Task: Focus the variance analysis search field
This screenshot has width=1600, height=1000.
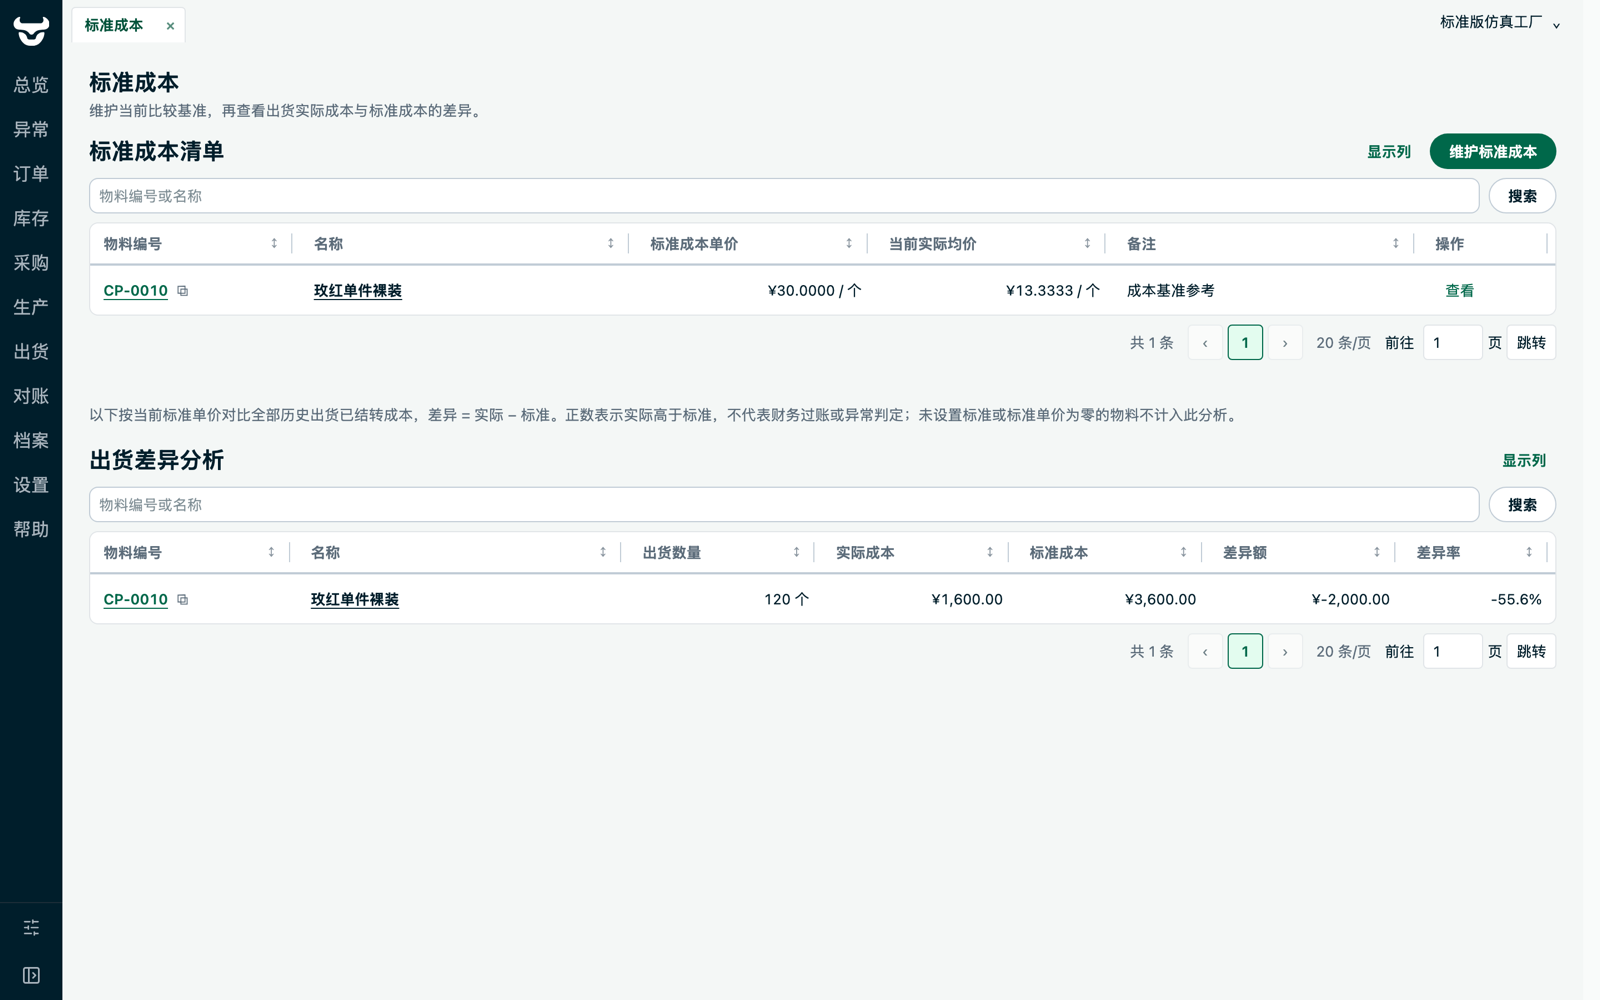Action: click(784, 505)
